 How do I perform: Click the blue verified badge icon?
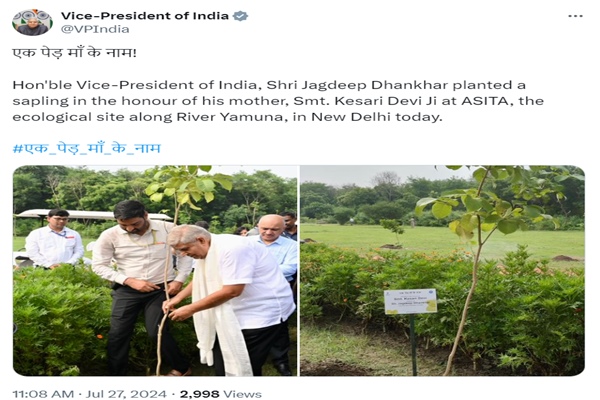click(241, 16)
